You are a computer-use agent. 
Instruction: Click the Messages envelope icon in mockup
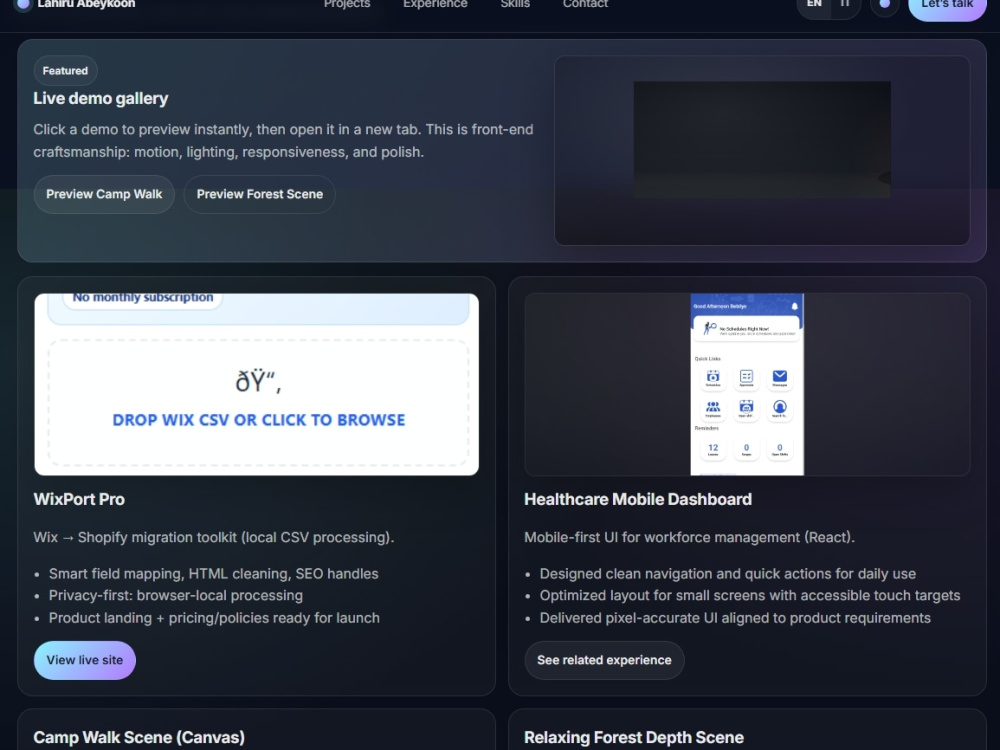[779, 377]
